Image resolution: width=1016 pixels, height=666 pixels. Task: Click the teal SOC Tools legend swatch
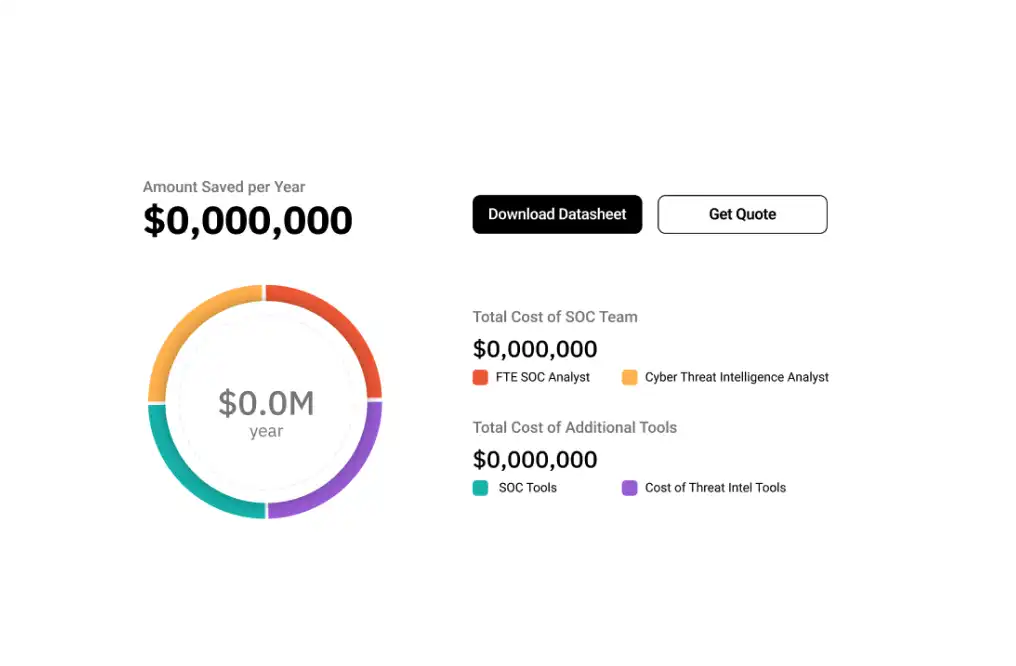(480, 488)
